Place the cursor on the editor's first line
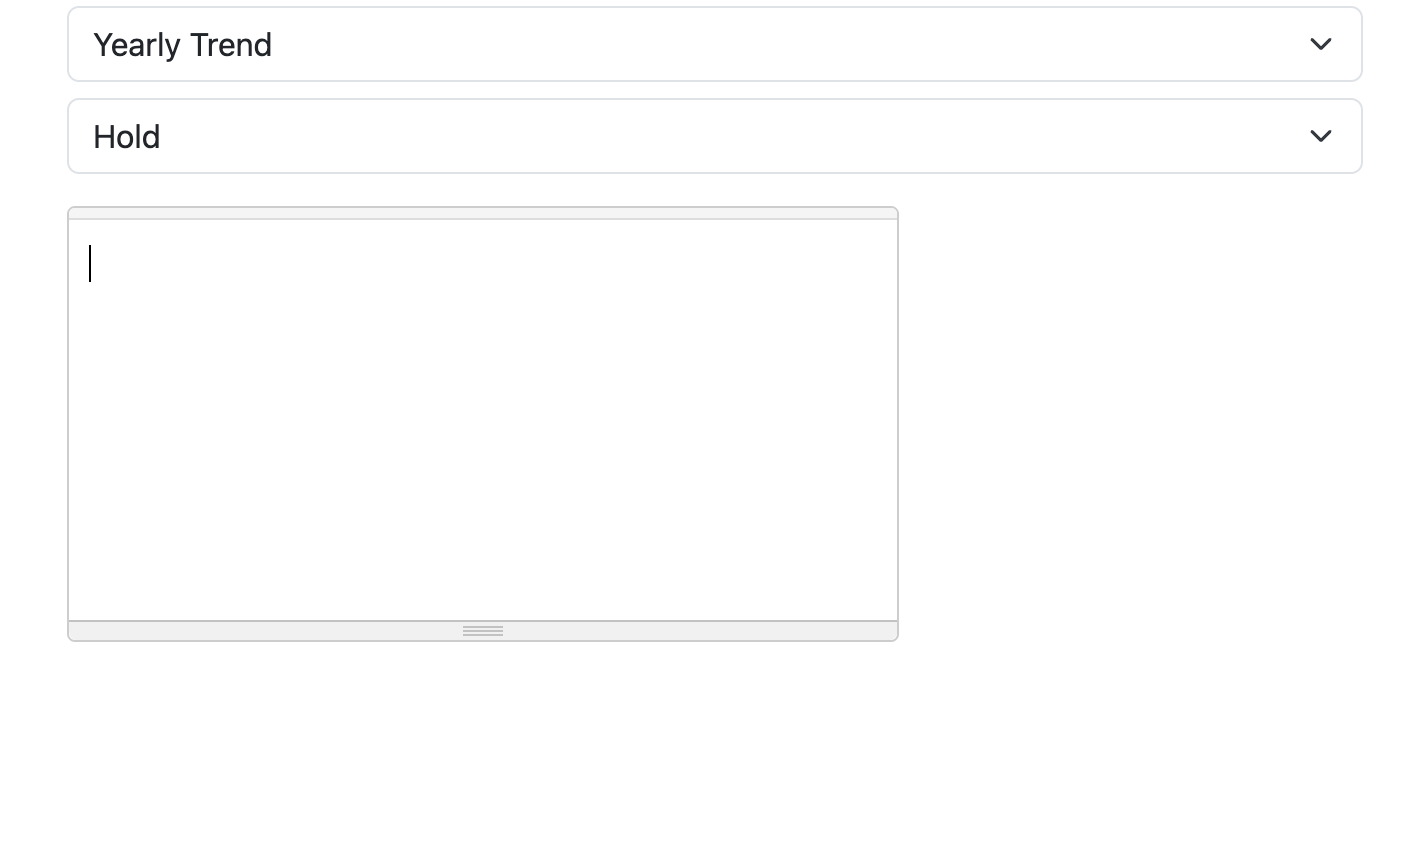1420x844 pixels. [x=483, y=264]
